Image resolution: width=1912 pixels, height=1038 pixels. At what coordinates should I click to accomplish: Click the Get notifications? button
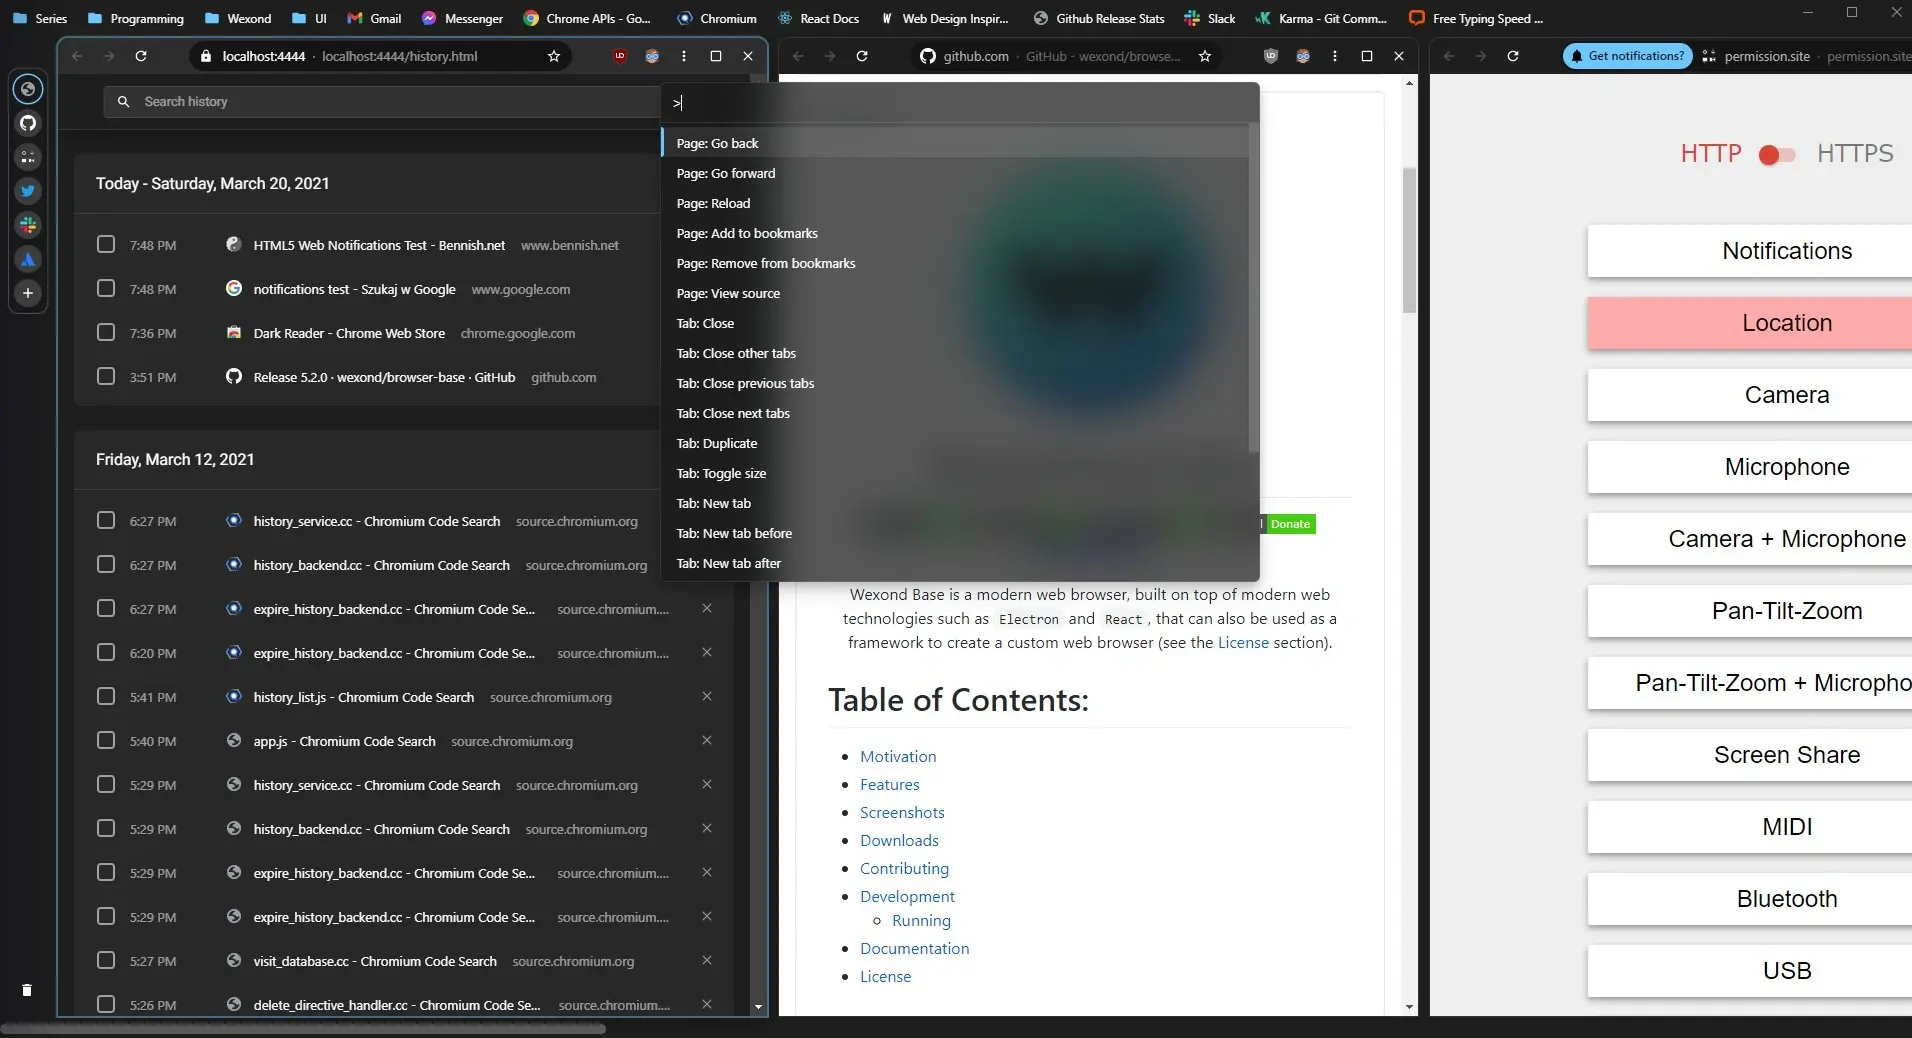(x=1627, y=56)
